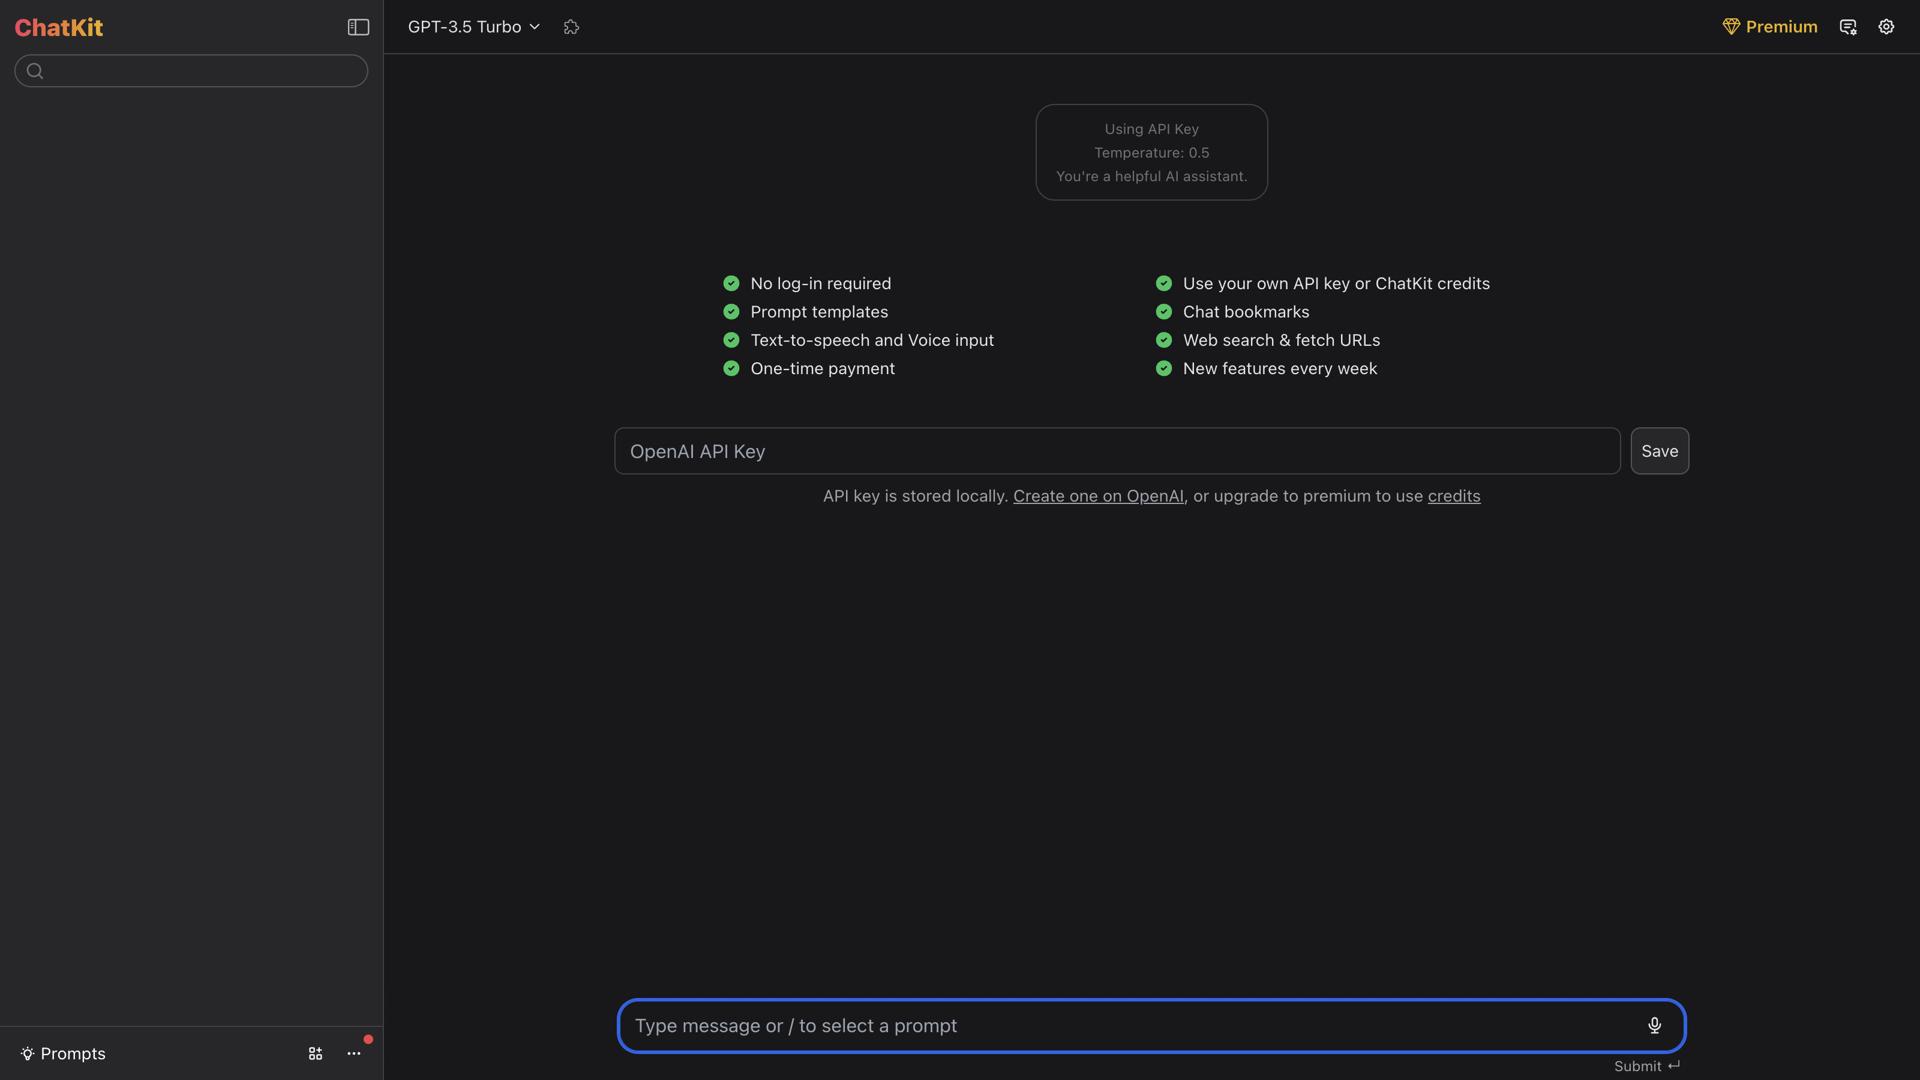Open the three-dots more menu
1920x1080 pixels.
354,1053
